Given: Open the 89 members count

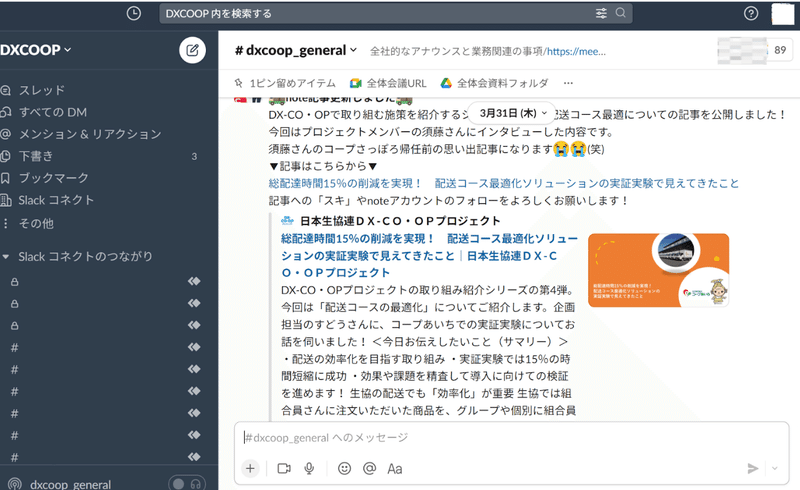Looking at the screenshot, I should (780, 50).
